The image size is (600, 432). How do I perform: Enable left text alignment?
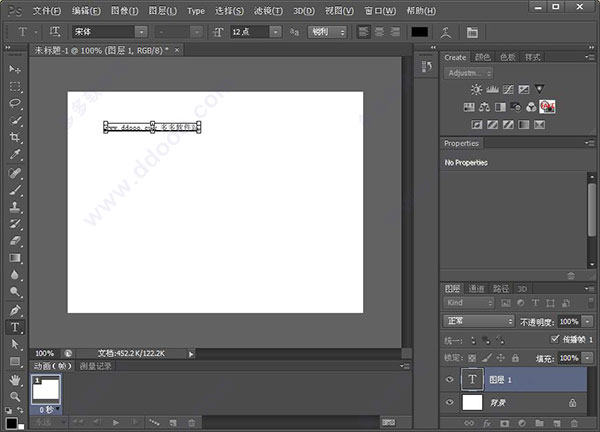[363, 32]
